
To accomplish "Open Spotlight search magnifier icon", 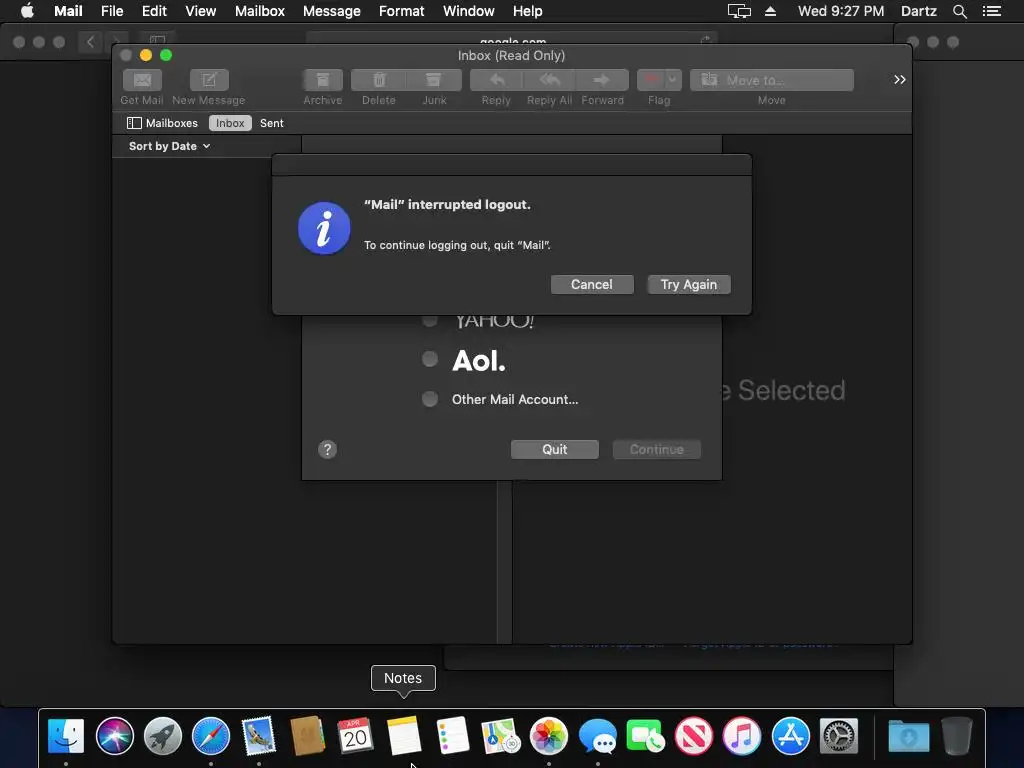I will [959, 11].
